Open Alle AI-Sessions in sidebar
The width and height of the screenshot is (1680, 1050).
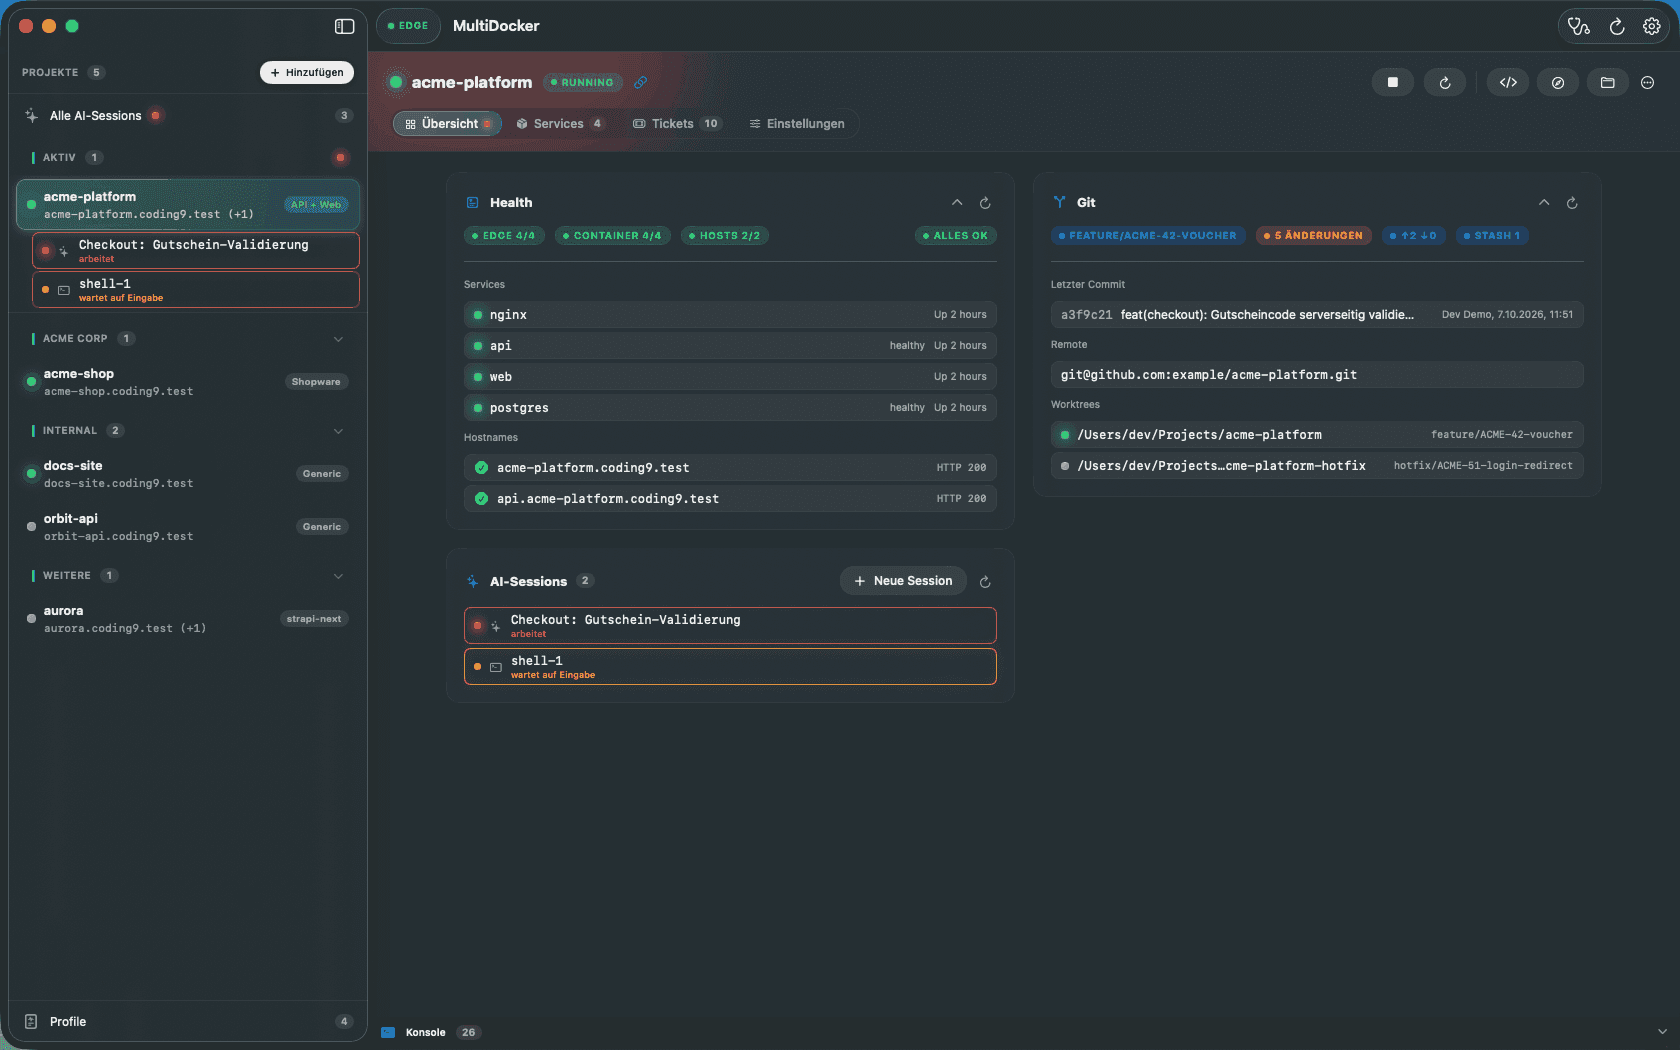(x=189, y=116)
